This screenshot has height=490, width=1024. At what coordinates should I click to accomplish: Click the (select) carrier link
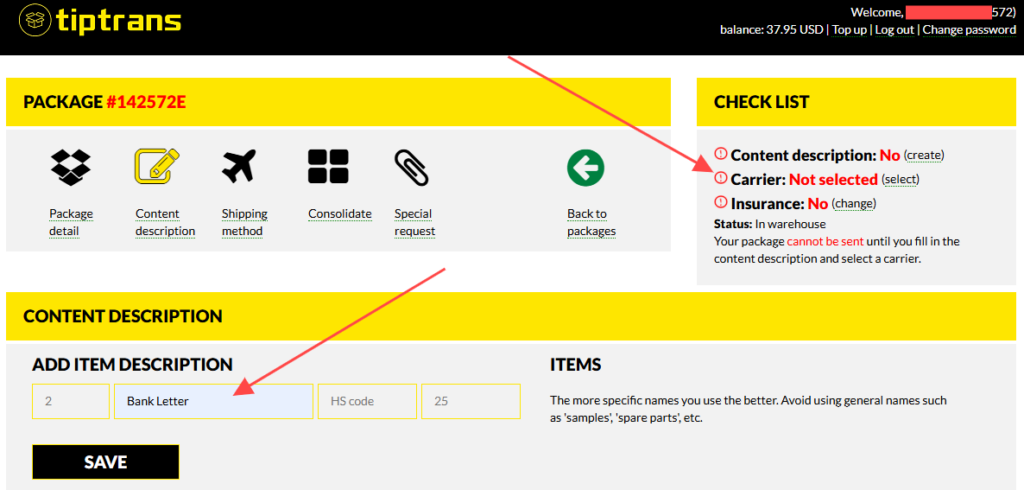point(901,179)
